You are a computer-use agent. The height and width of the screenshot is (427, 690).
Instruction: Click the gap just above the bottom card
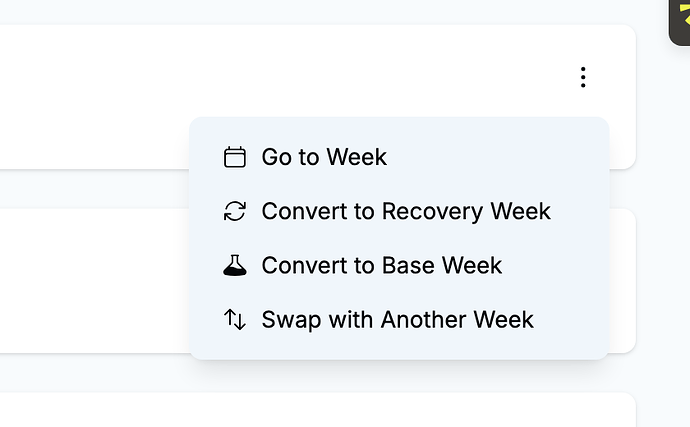tap(300, 373)
